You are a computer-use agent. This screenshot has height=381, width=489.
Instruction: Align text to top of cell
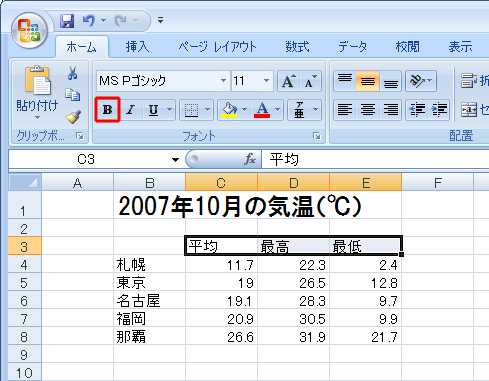(x=345, y=81)
